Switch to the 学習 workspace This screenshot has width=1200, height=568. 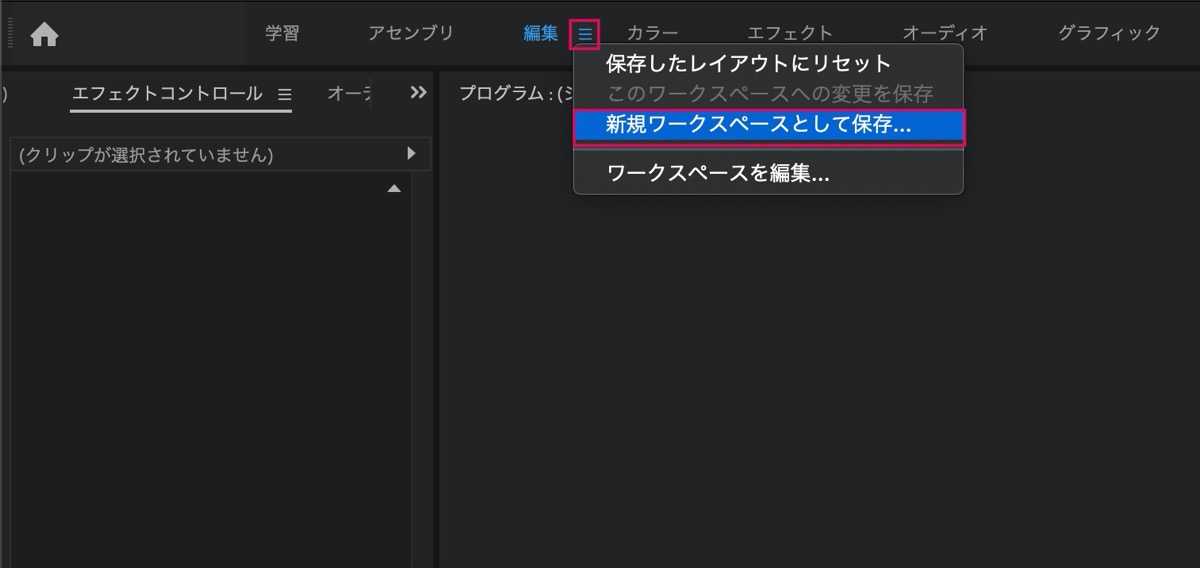pos(282,33)
